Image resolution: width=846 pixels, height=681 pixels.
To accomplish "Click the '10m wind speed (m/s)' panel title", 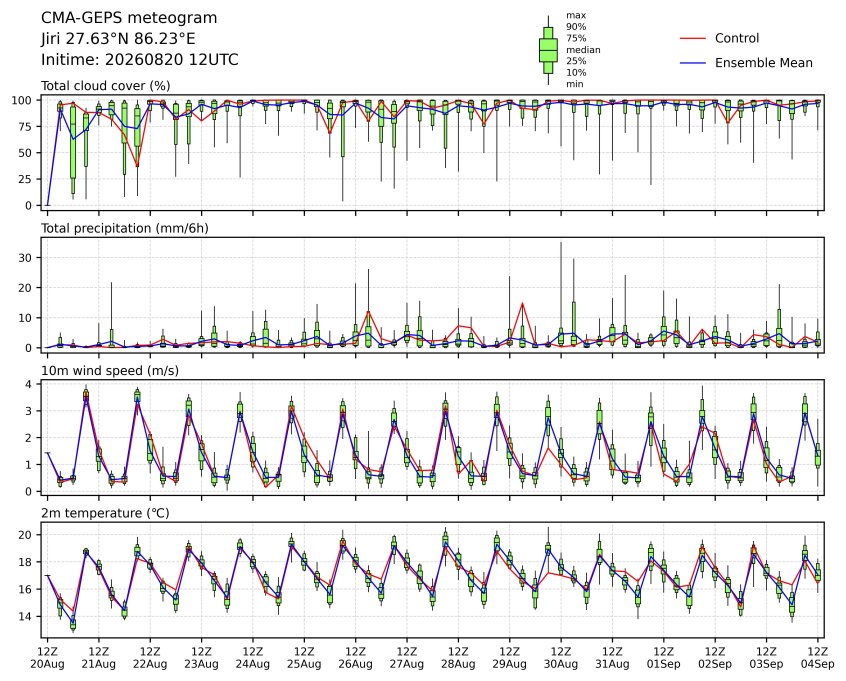I will (110, 371).
